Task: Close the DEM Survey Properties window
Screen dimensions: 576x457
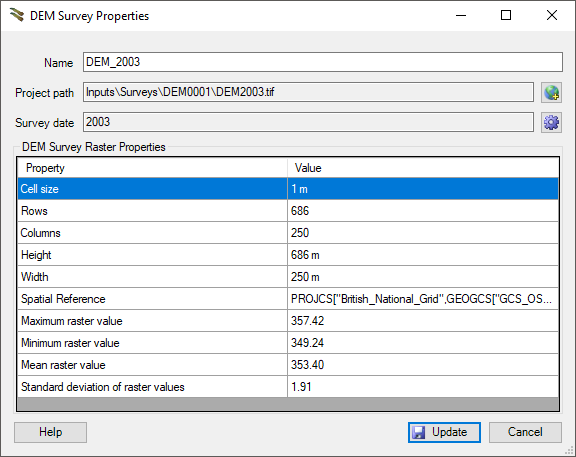Action: [x=552, y=15]
